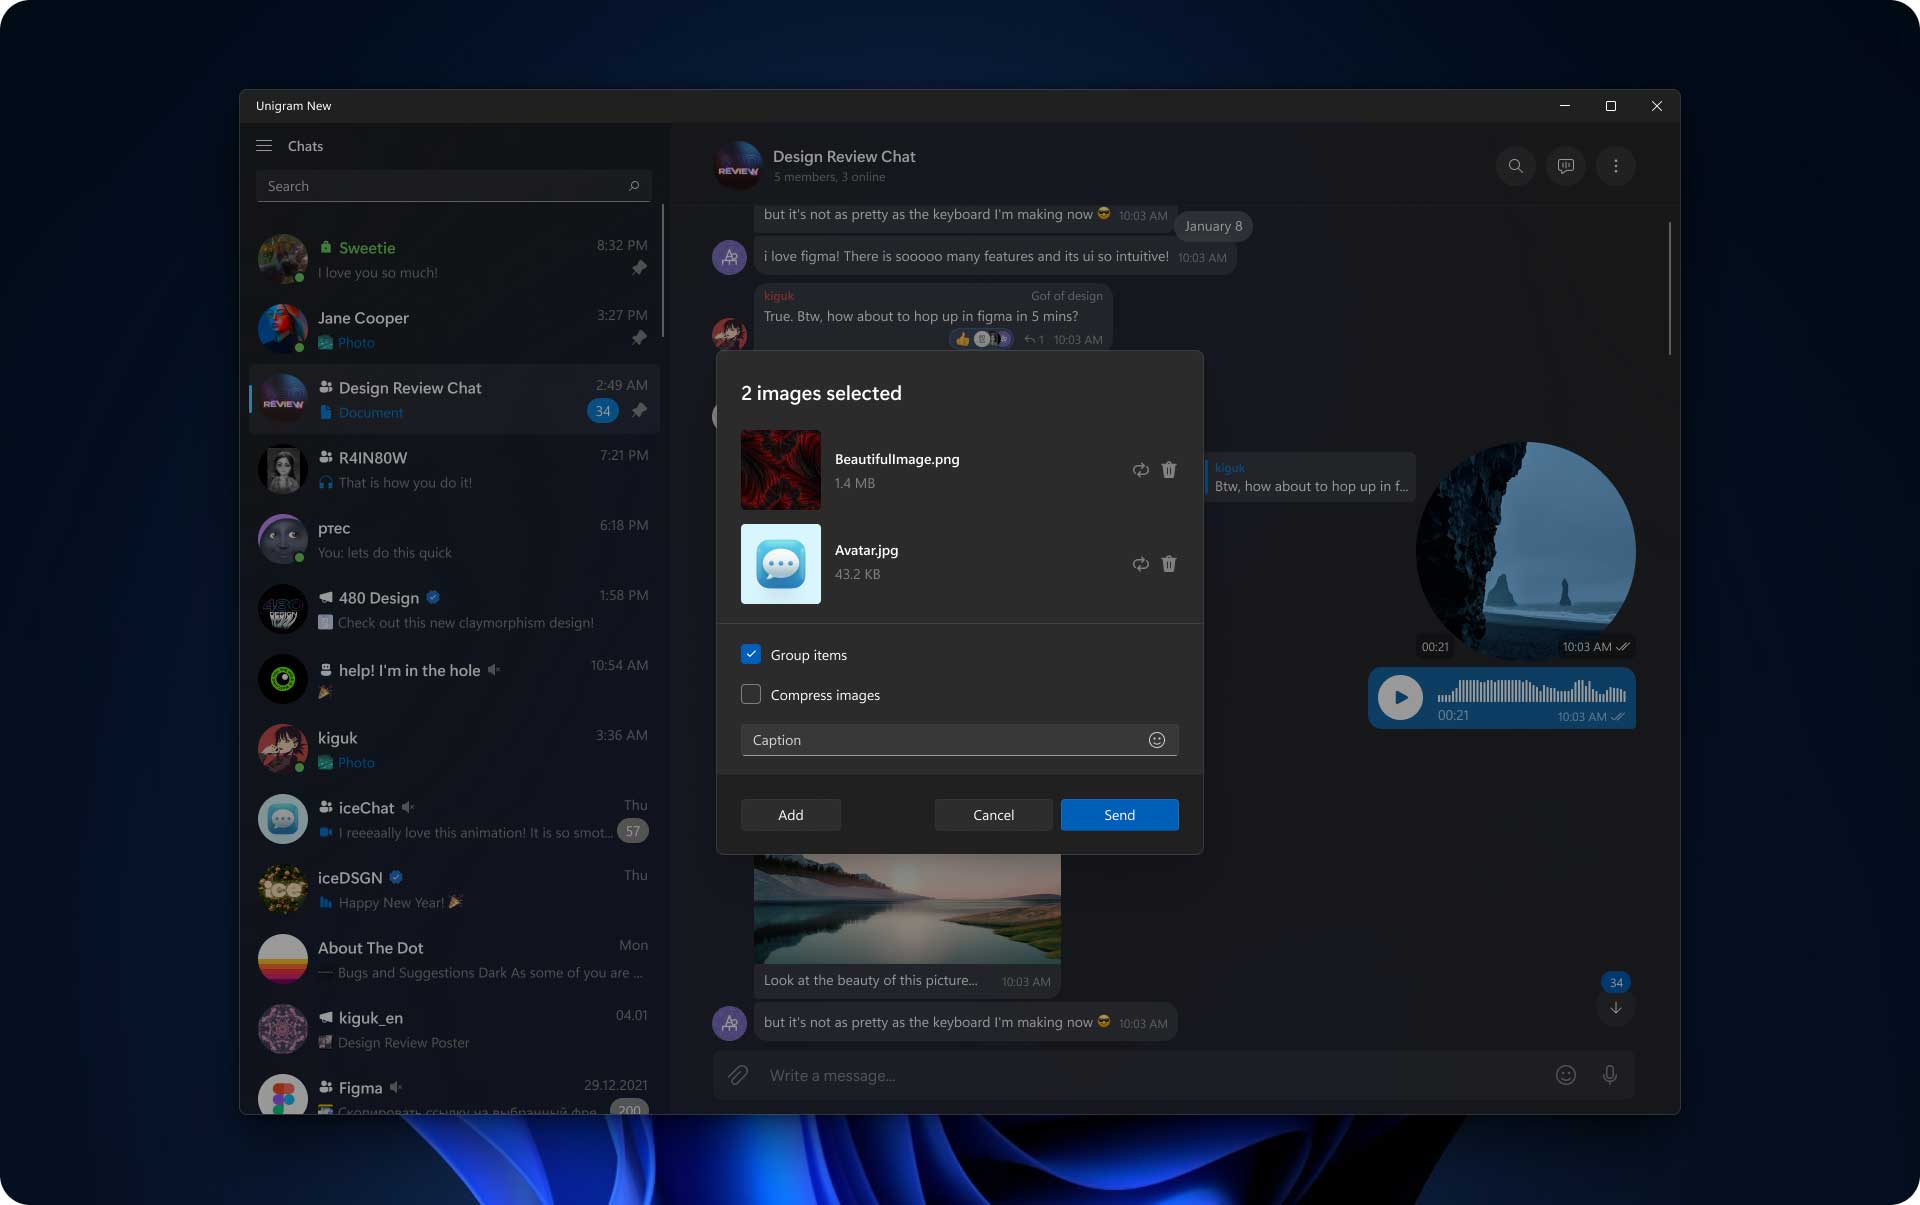Click the '43.2 KB' file size text

(x=858, y=574)
